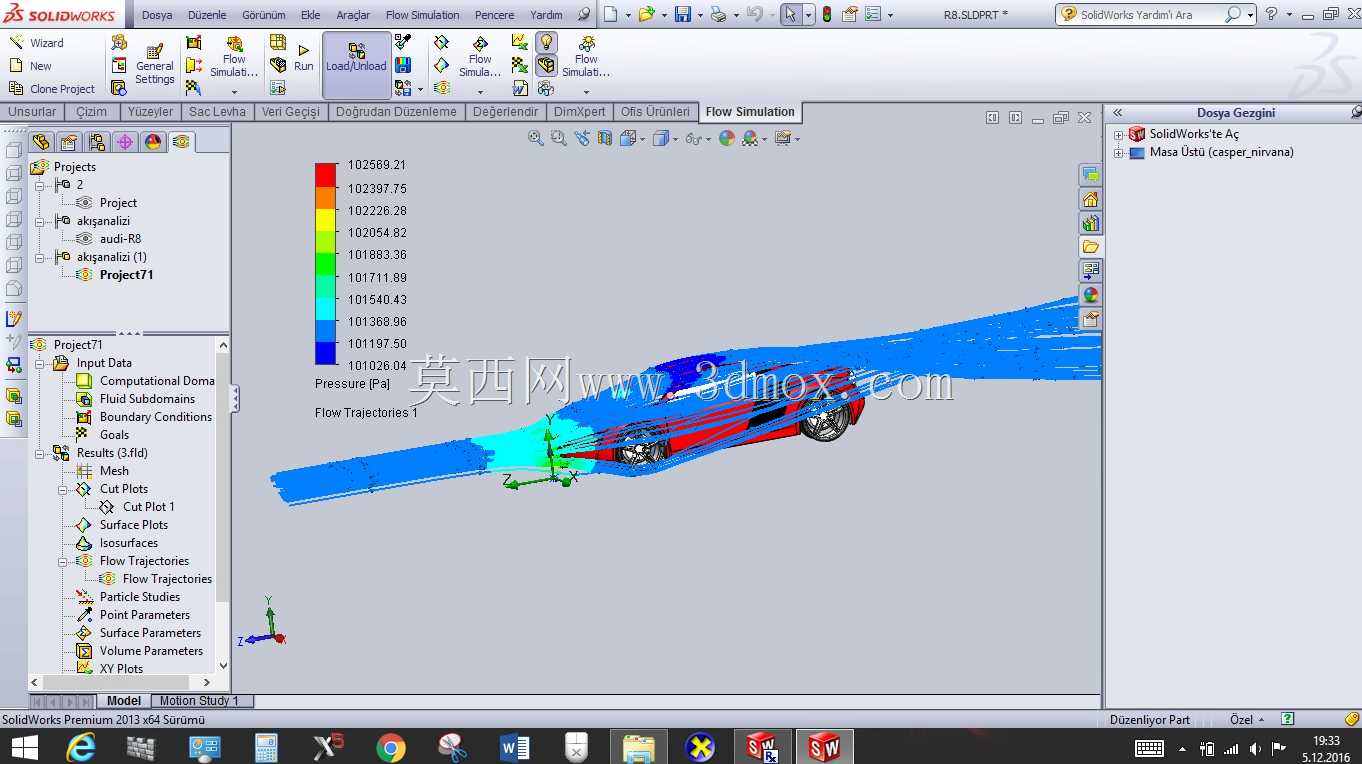Collapse the Dosya Gezgini task pane

[1118, 113]
